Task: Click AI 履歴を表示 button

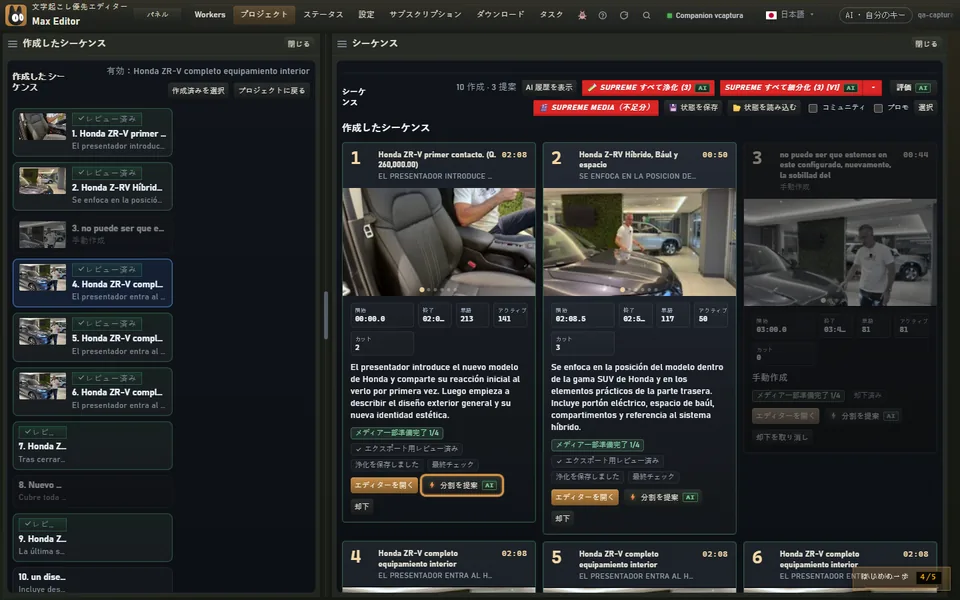Action: click(549, 88)
